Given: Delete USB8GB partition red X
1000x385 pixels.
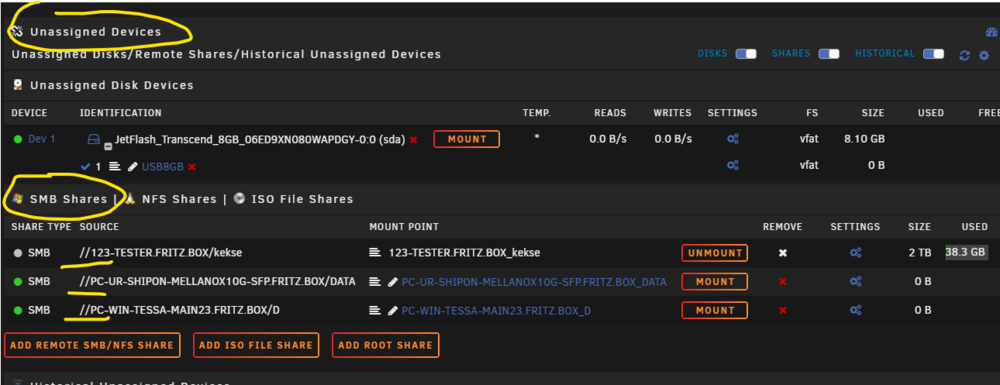Looking at the screenshot, I should coord(191,166).
